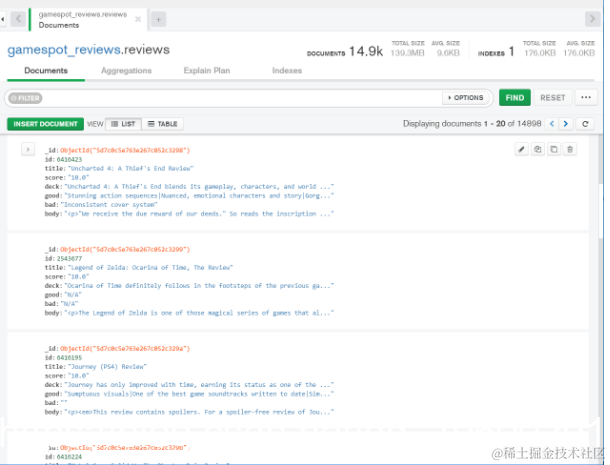Screen dimensions: 610x465
Task: Click the Journey document's ObjectId value
Action: 125,349
